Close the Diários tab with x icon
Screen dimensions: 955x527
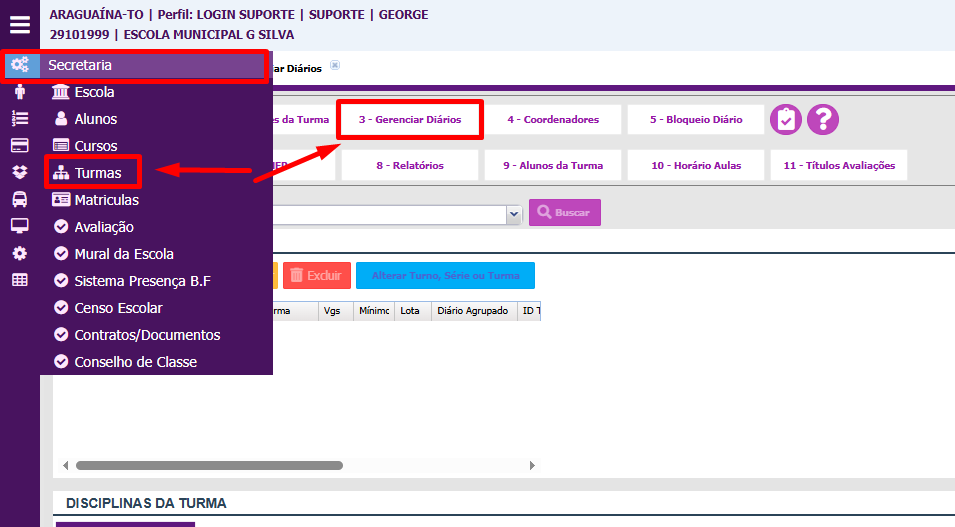tap(335, 66)
